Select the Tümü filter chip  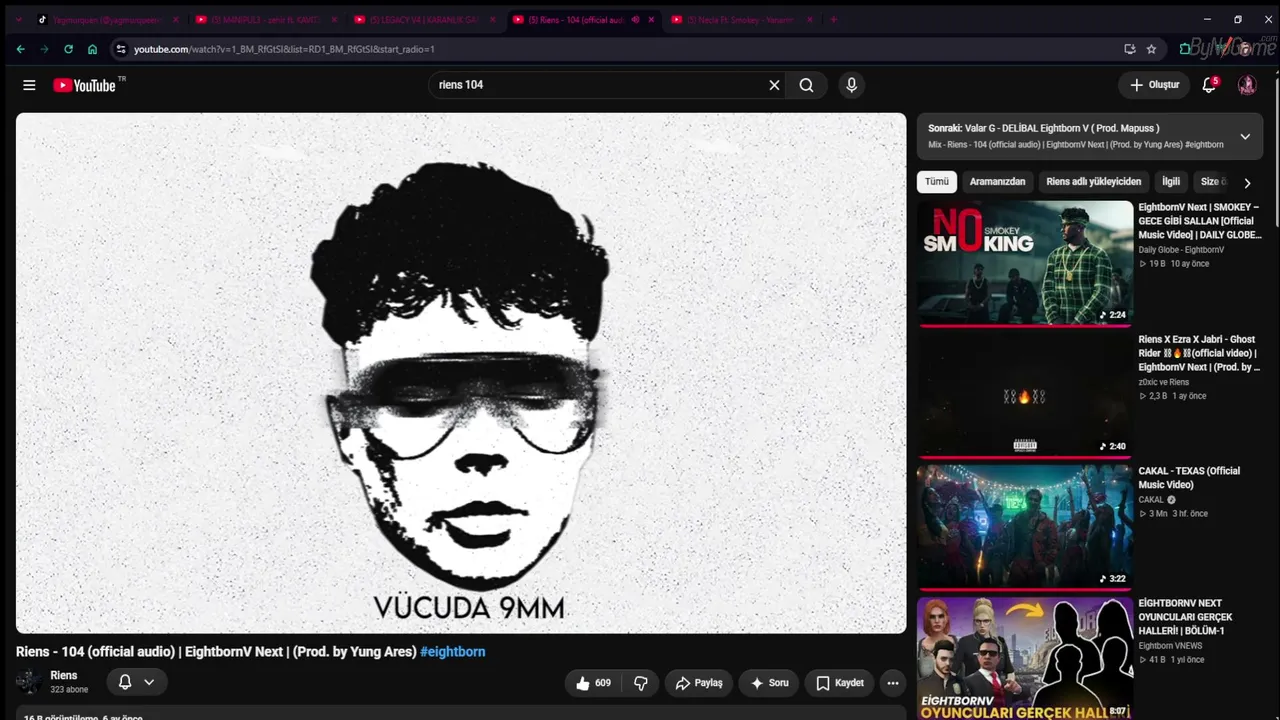coord(937,182)
